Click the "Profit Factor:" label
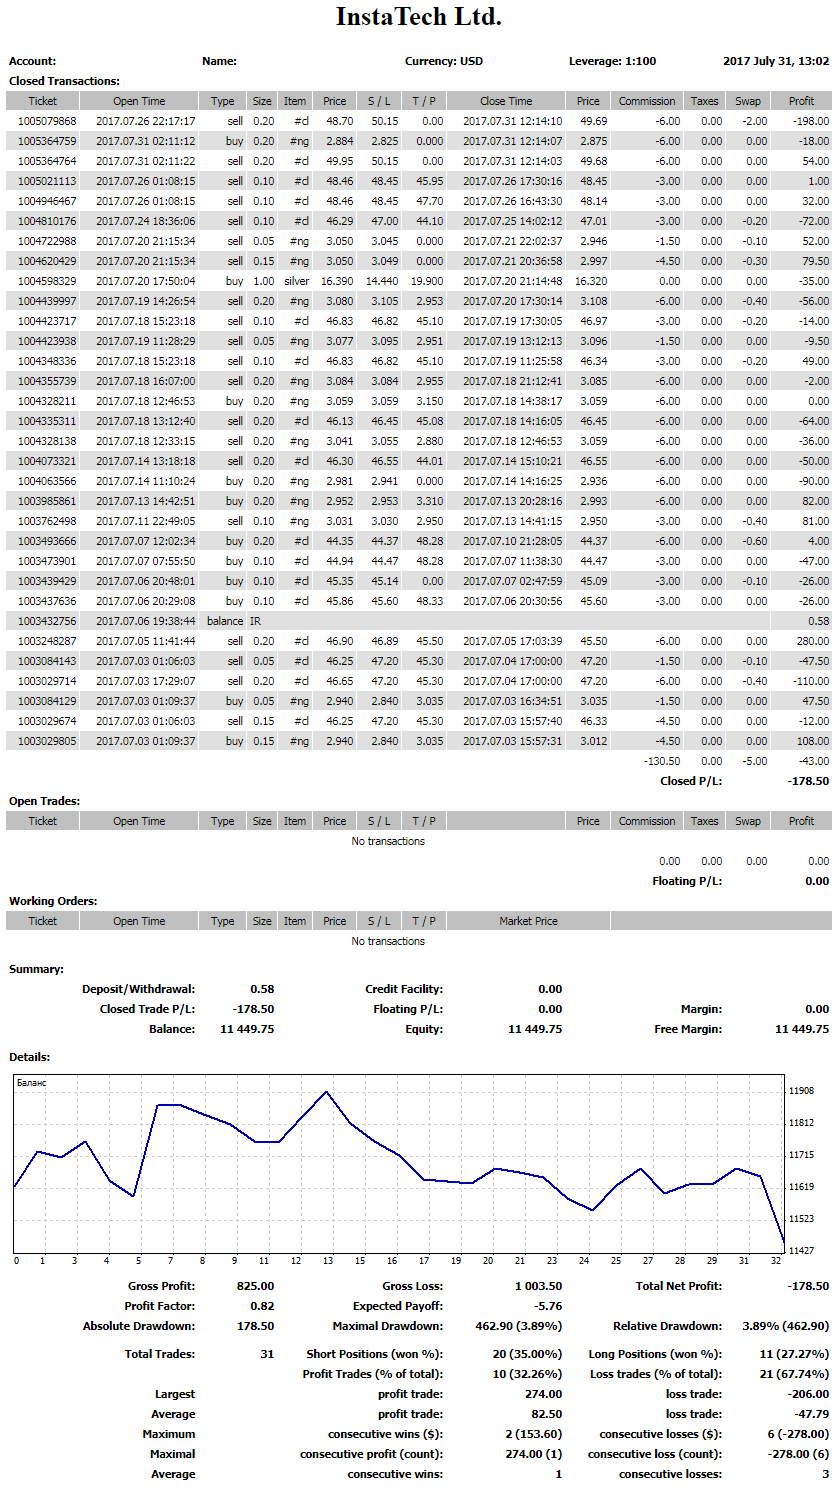This screenshot has width=838, height=1487. pos(160,1306)
